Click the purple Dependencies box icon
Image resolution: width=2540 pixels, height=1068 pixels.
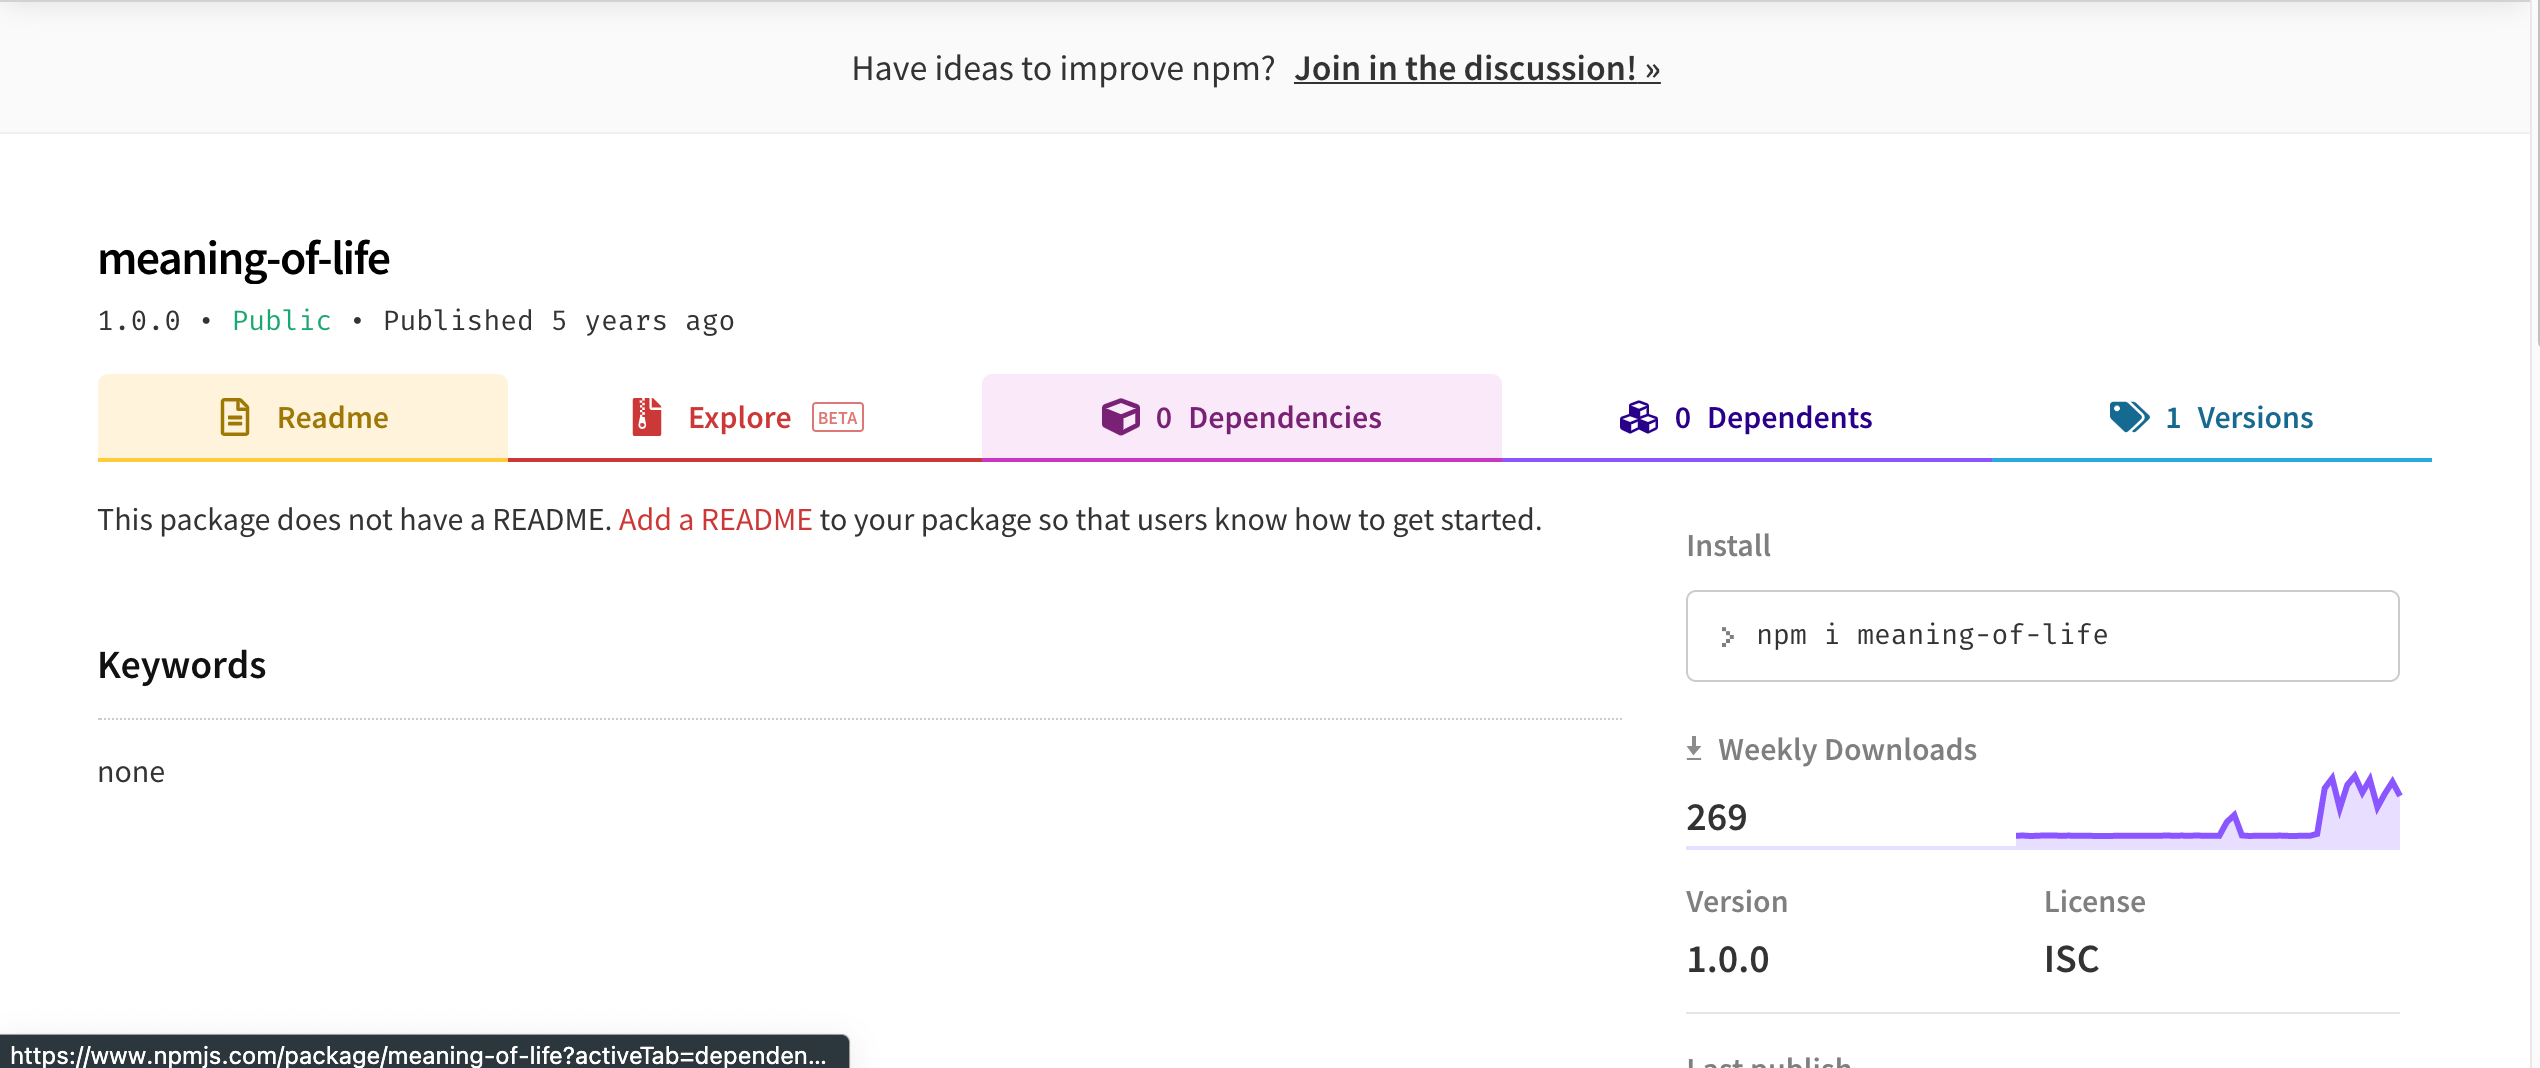[1120, 417]
